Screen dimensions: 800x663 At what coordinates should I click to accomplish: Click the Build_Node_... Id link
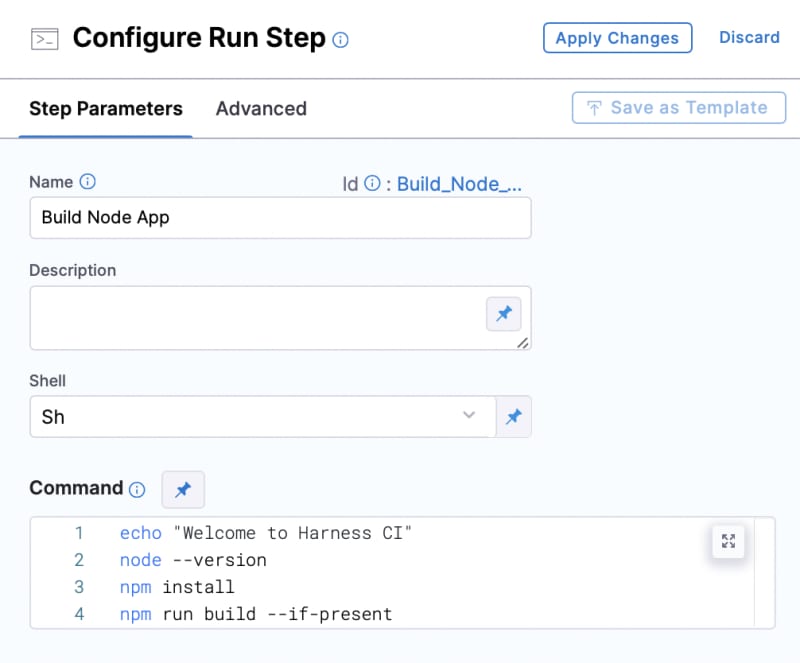tap(459, 184)
